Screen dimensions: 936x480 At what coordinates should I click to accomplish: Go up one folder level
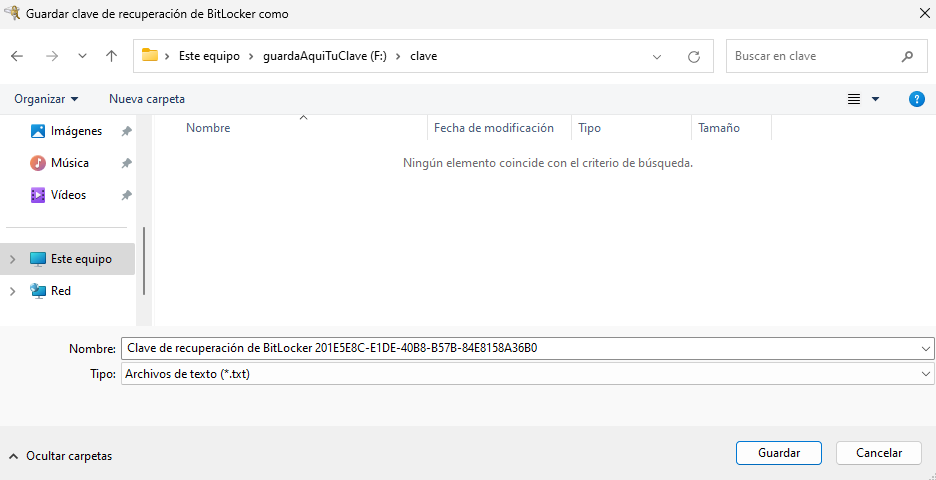[111, 56]
